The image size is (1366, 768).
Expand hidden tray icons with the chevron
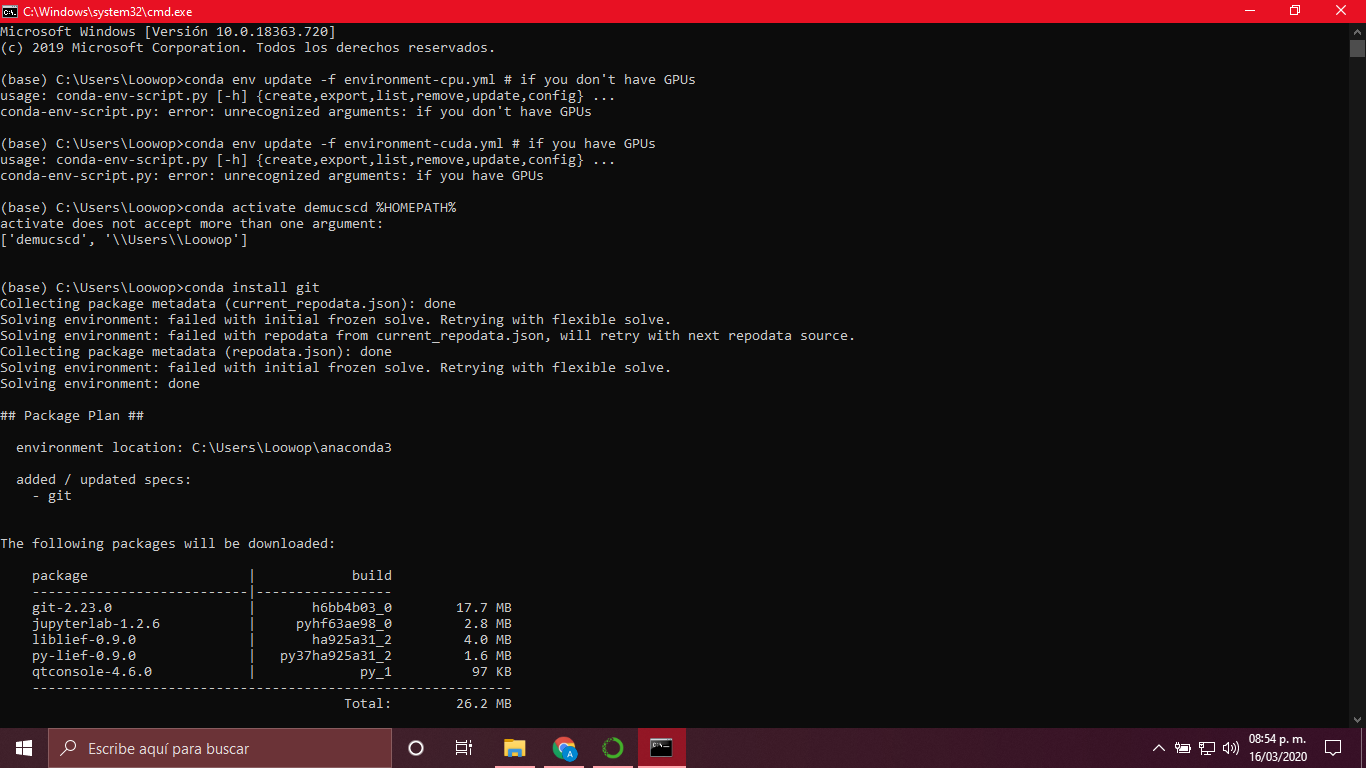coord(1158,747)
